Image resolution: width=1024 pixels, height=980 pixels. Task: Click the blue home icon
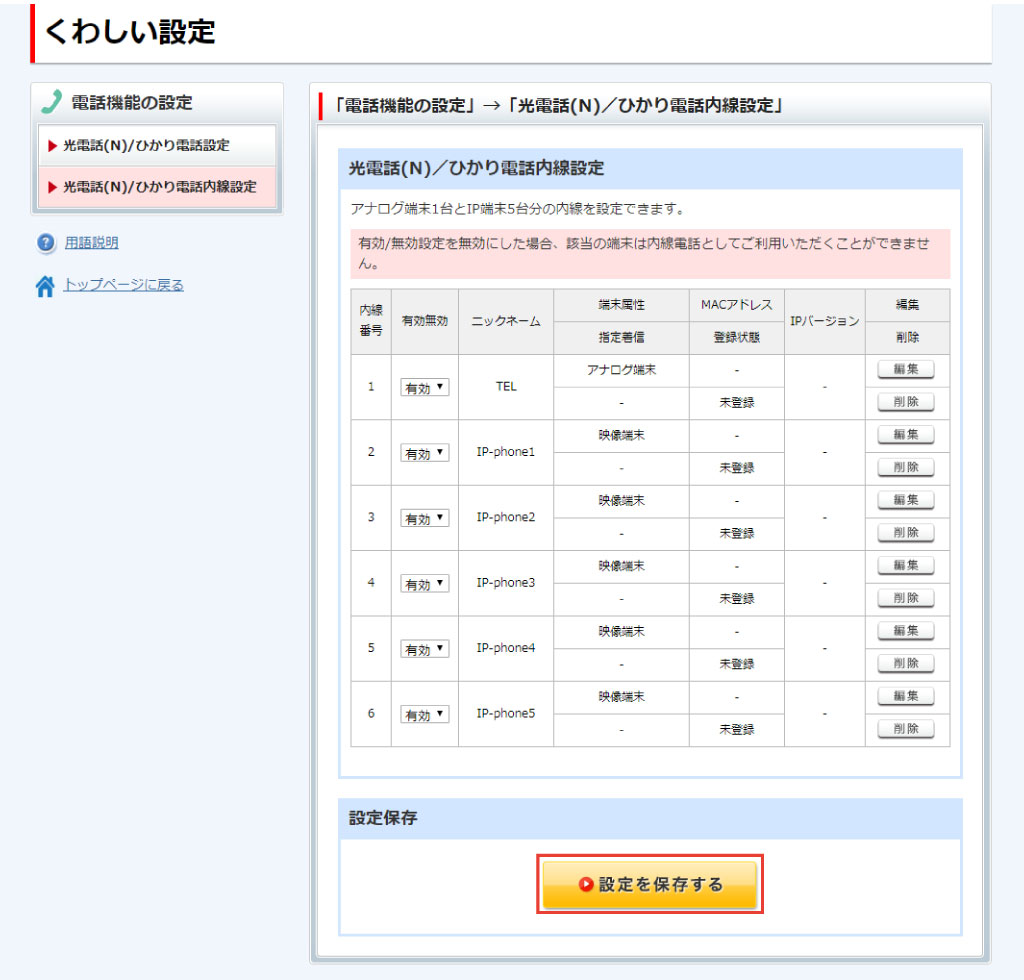[45, 285]
